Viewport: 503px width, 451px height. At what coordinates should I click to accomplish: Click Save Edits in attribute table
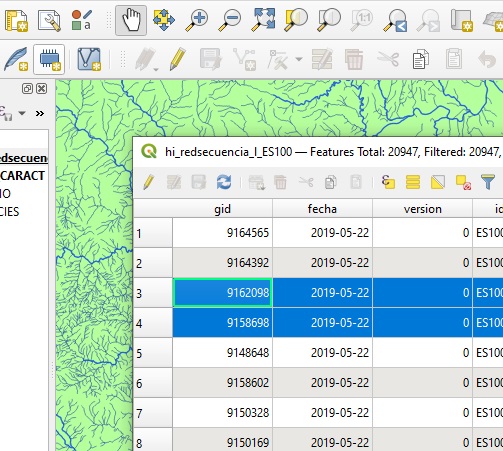coord(199,183)
